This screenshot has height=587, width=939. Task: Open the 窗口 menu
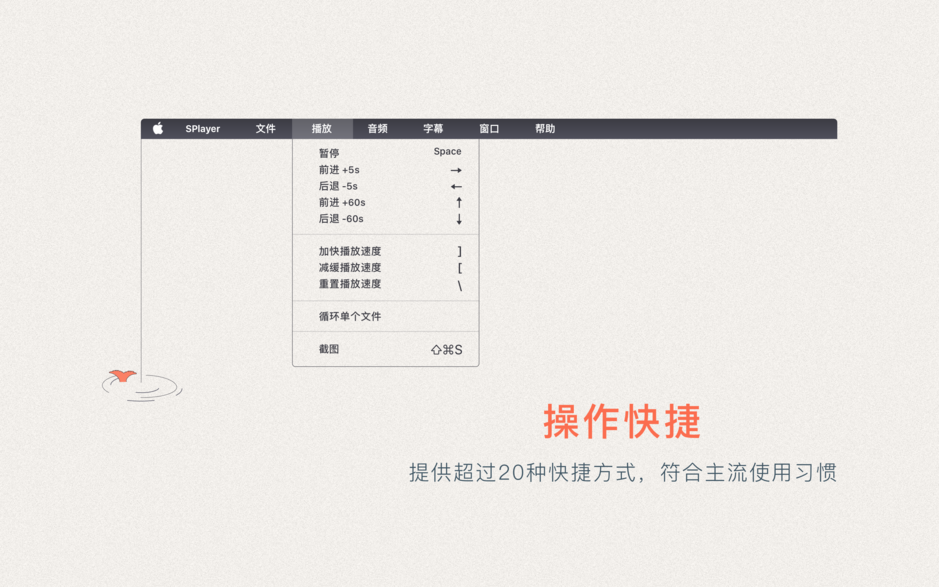(x=489, y=128)
